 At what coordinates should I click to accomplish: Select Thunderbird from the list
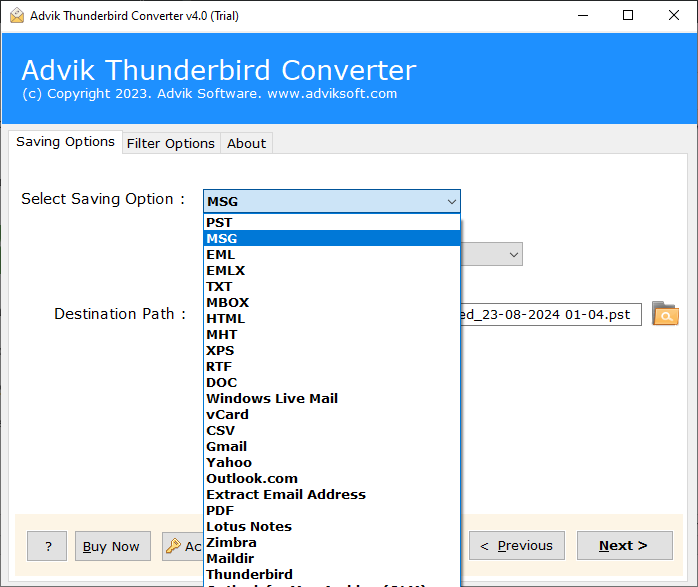tap(332, 575)
